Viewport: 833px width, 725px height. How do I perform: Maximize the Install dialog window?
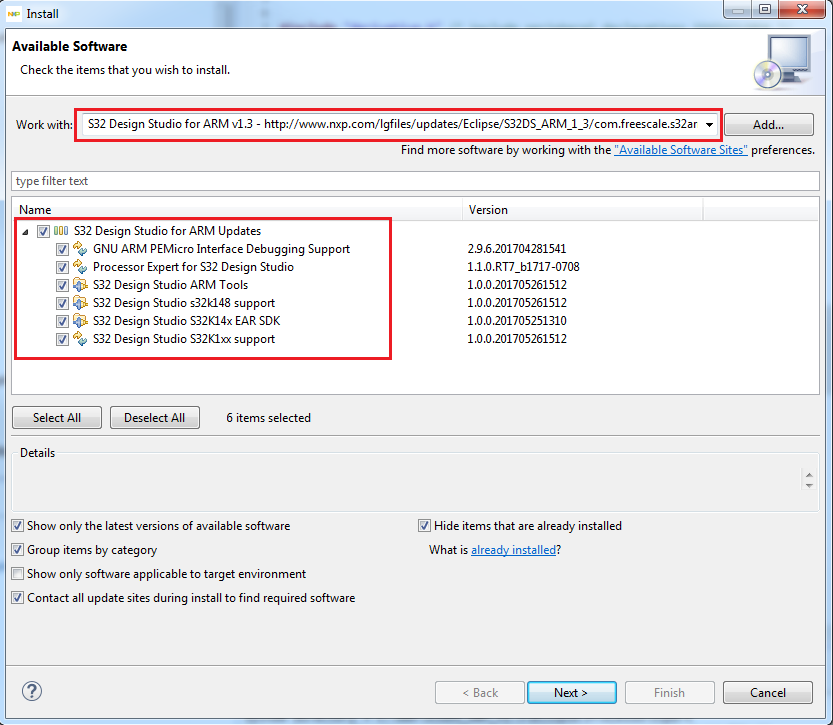tap(764, 9)
